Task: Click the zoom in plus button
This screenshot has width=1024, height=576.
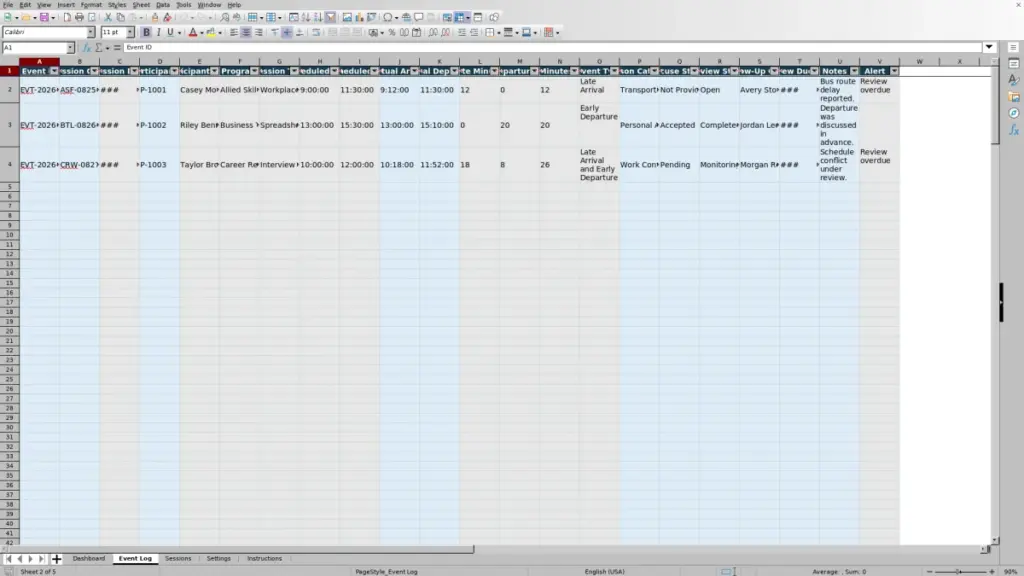Action: (x=991, y=571)
